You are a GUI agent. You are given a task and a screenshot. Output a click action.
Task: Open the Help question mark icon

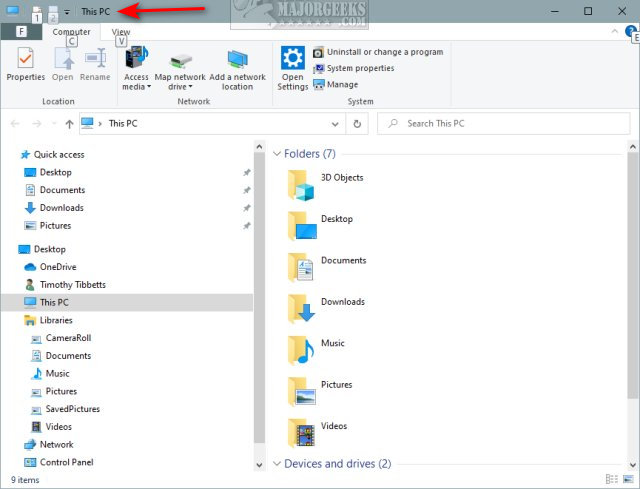pyautogui.click(x=631, y=31)
